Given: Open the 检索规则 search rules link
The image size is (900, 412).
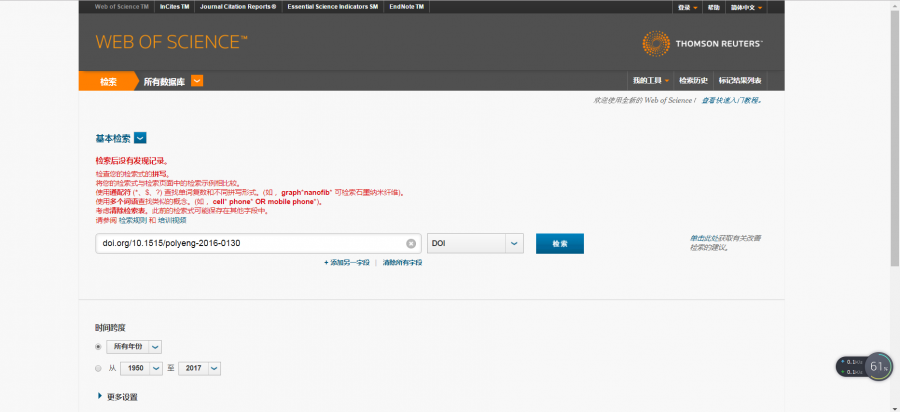Looking at the screenshot, I should tap(133, 220).
